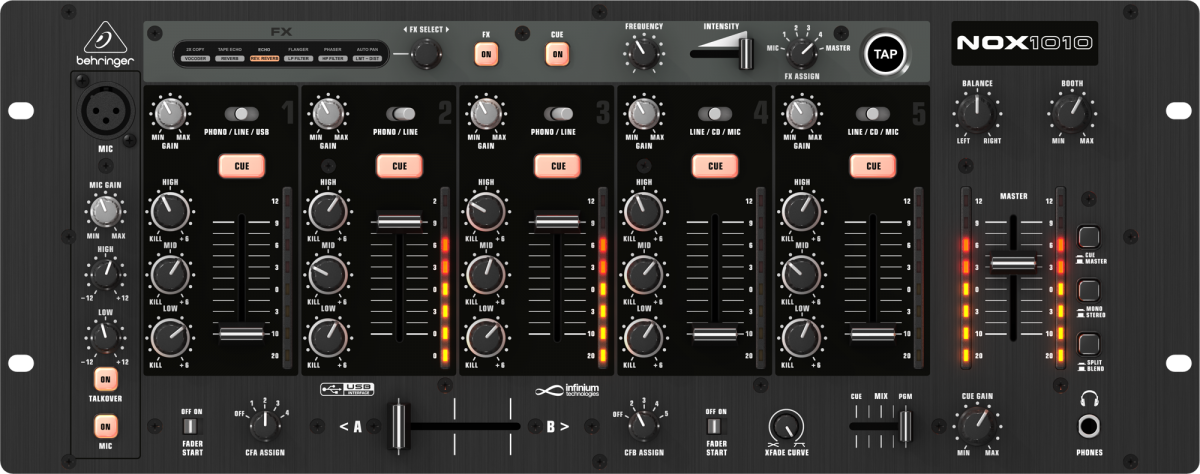1200x474 pixels.
Task: Toggle channel 1 PHONO / LINE / USB switch
Action: (242, 114)
